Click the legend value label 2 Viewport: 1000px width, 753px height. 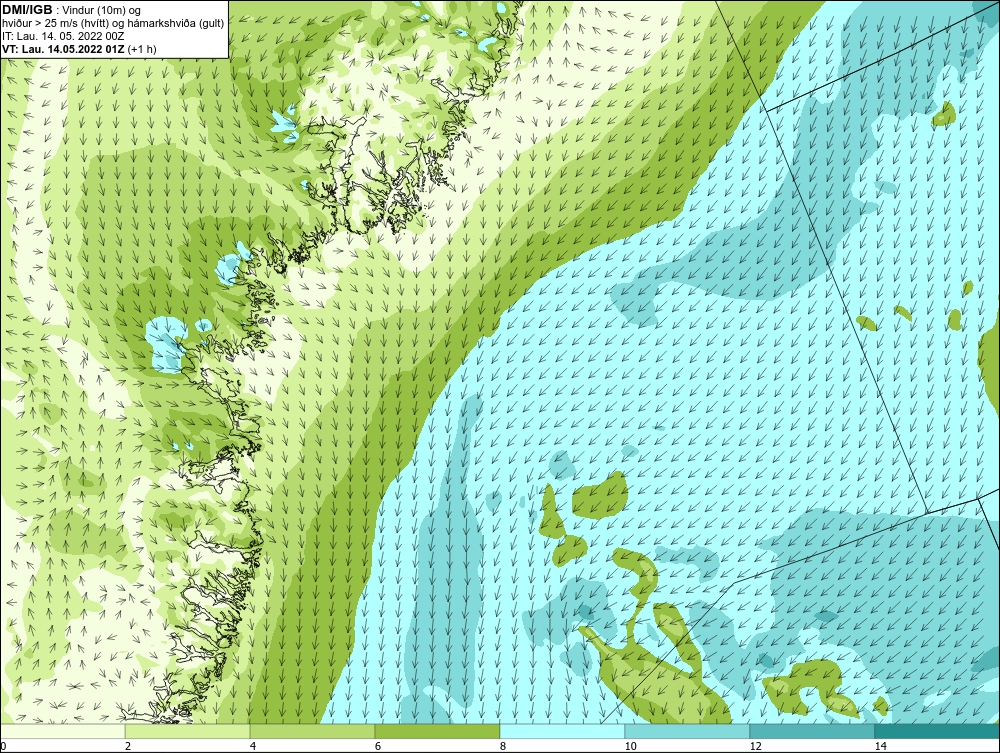click(x=128, y=746)
